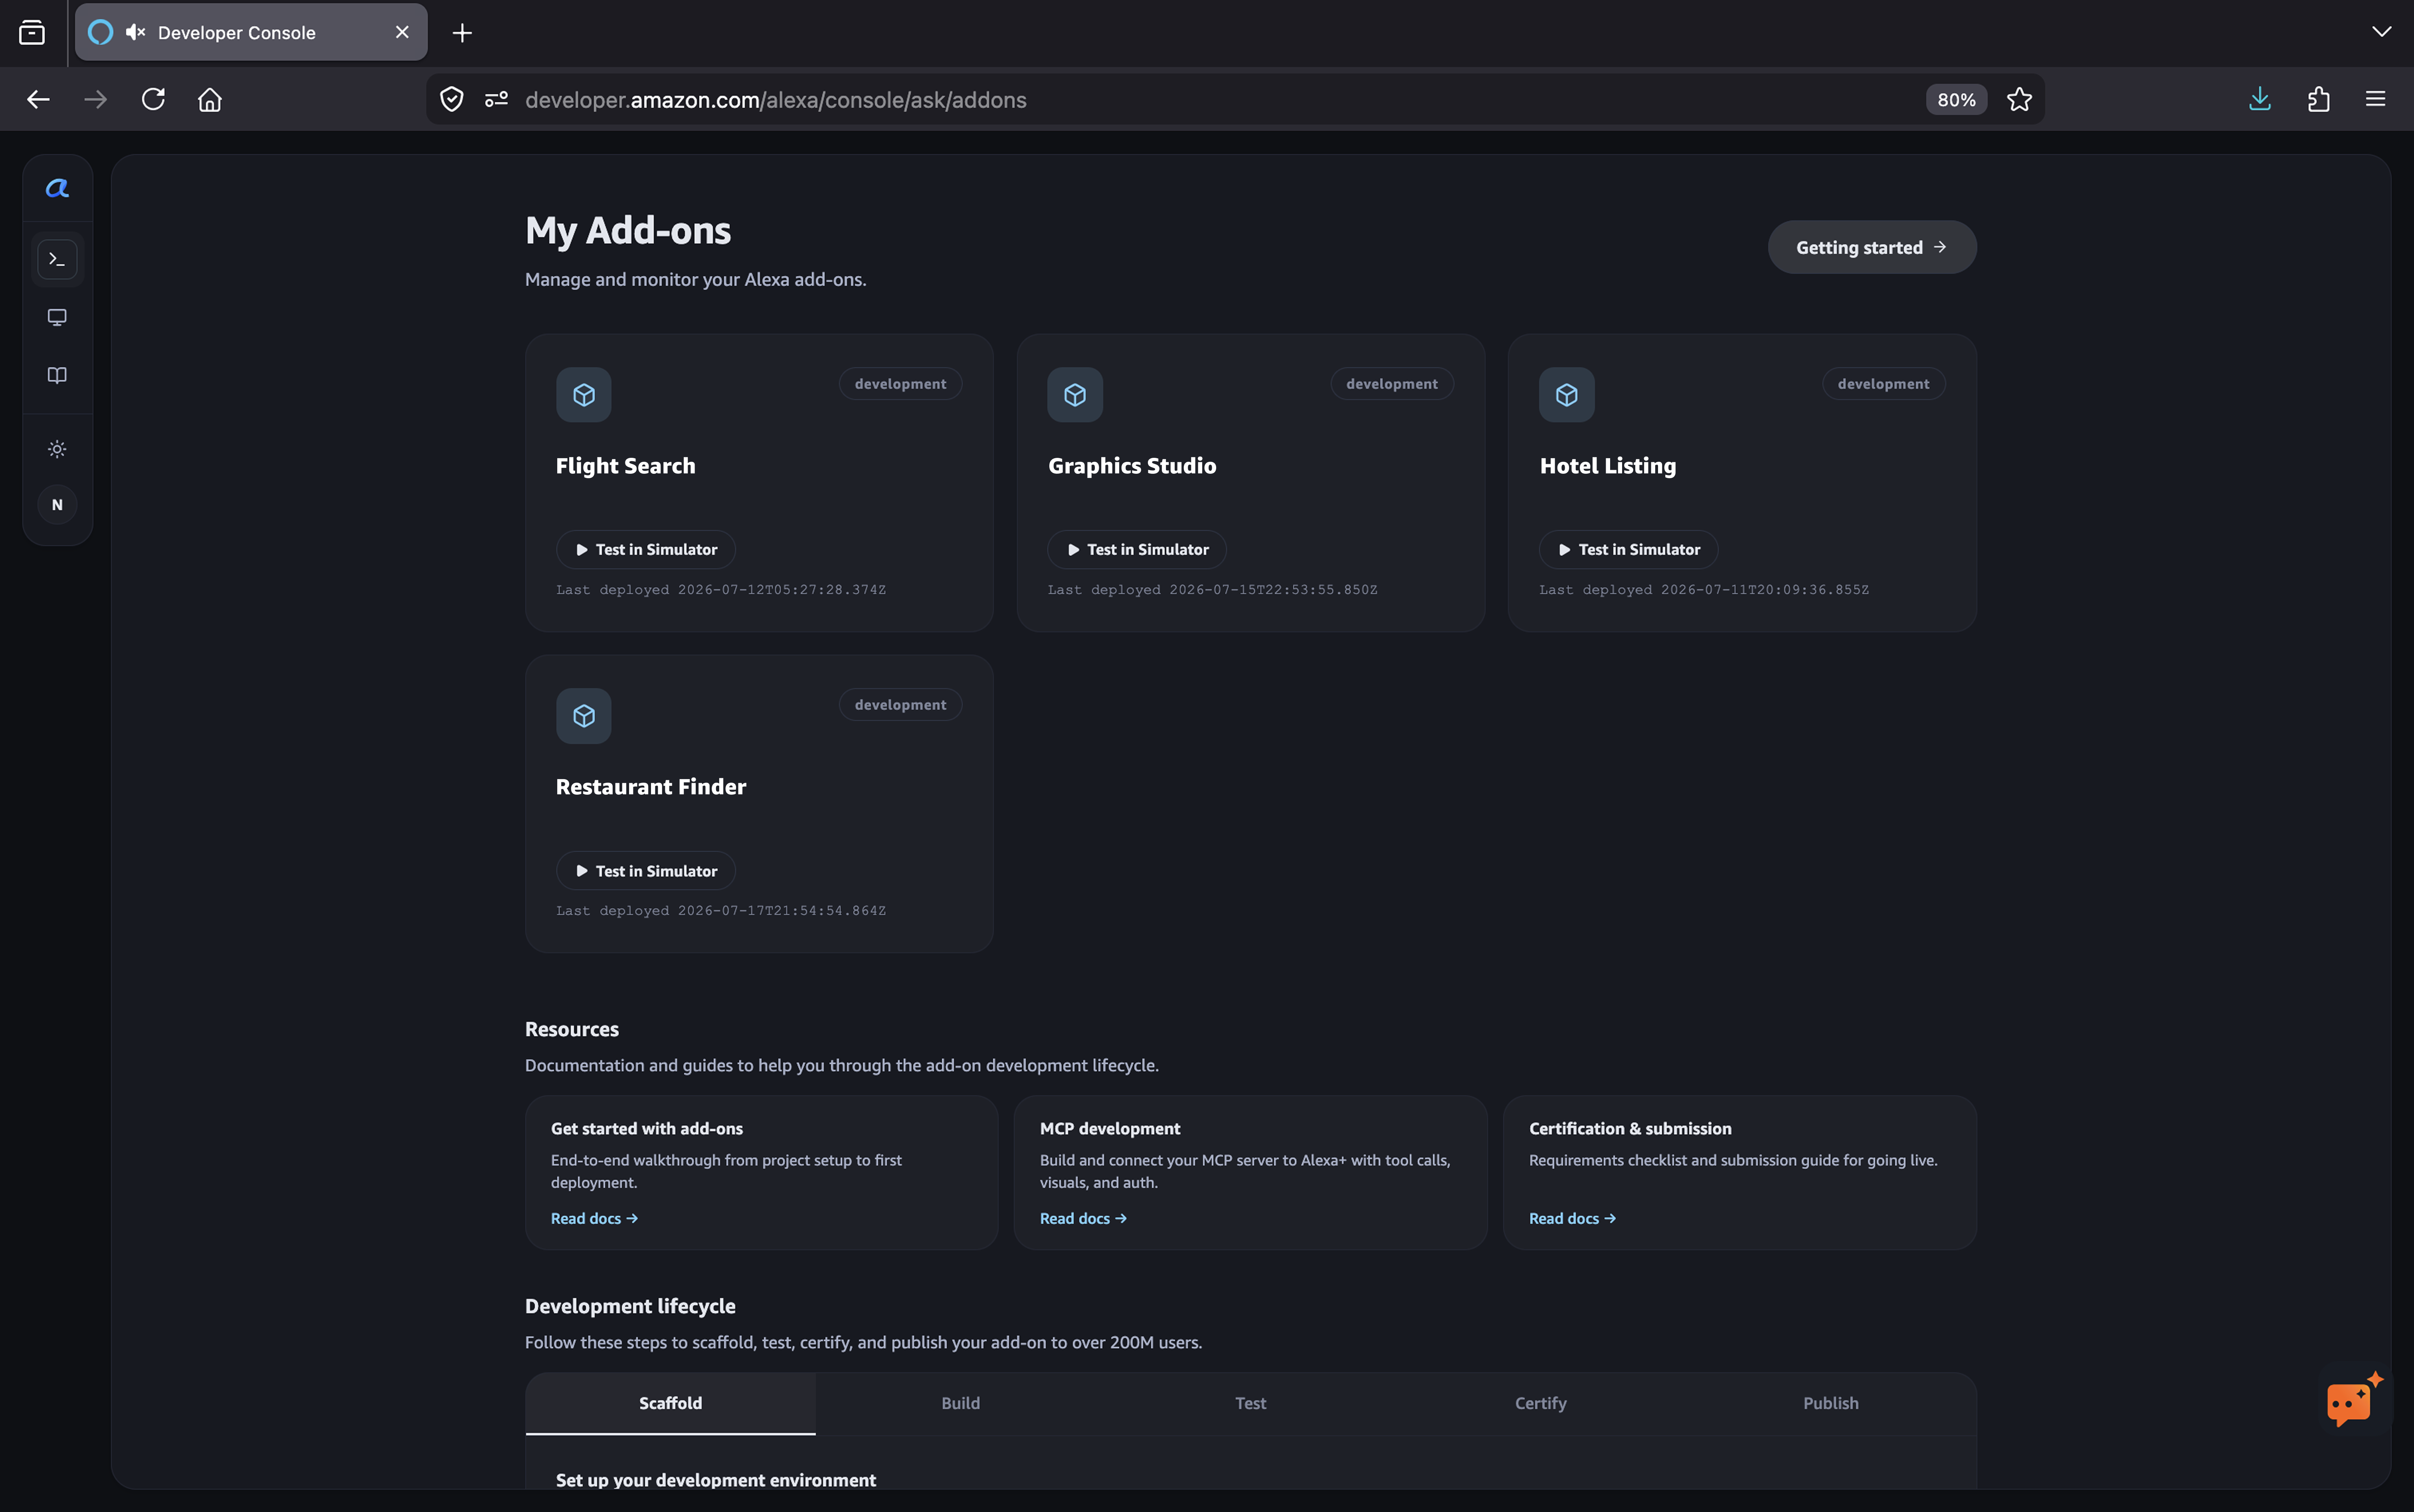Click the Hotel Listing cube icon
The image size is (2414, 1512).
point(1567,395)
